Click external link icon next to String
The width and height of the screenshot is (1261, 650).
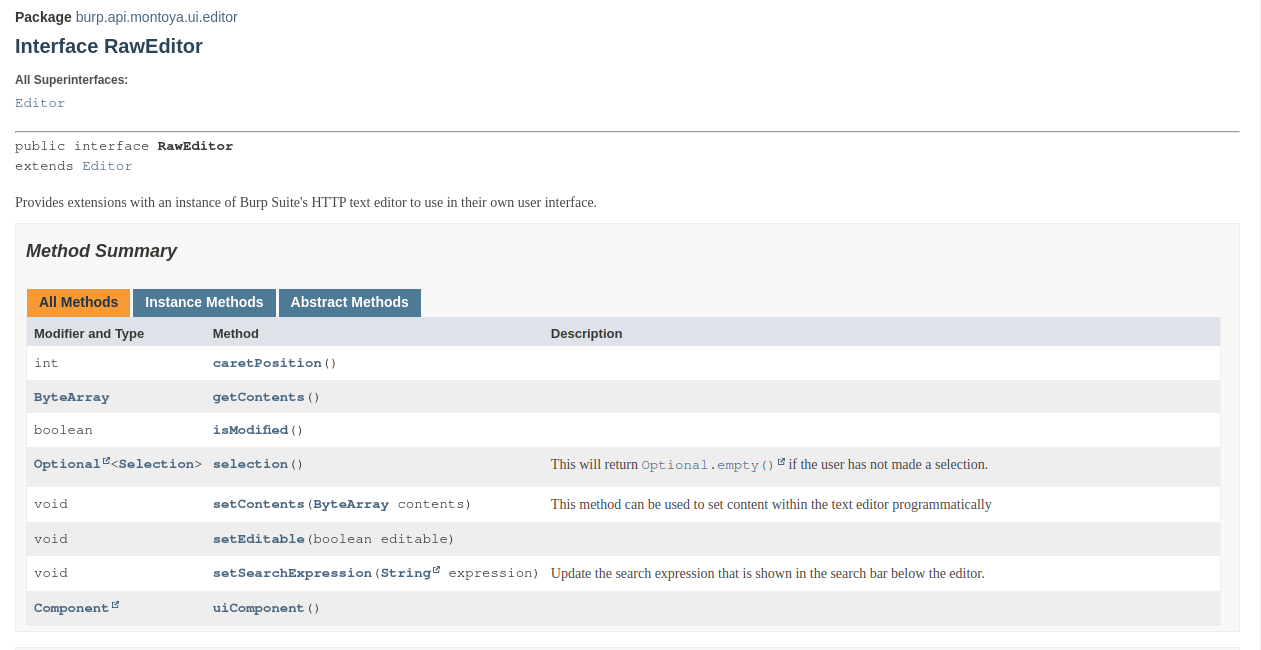tap(436, 570)
